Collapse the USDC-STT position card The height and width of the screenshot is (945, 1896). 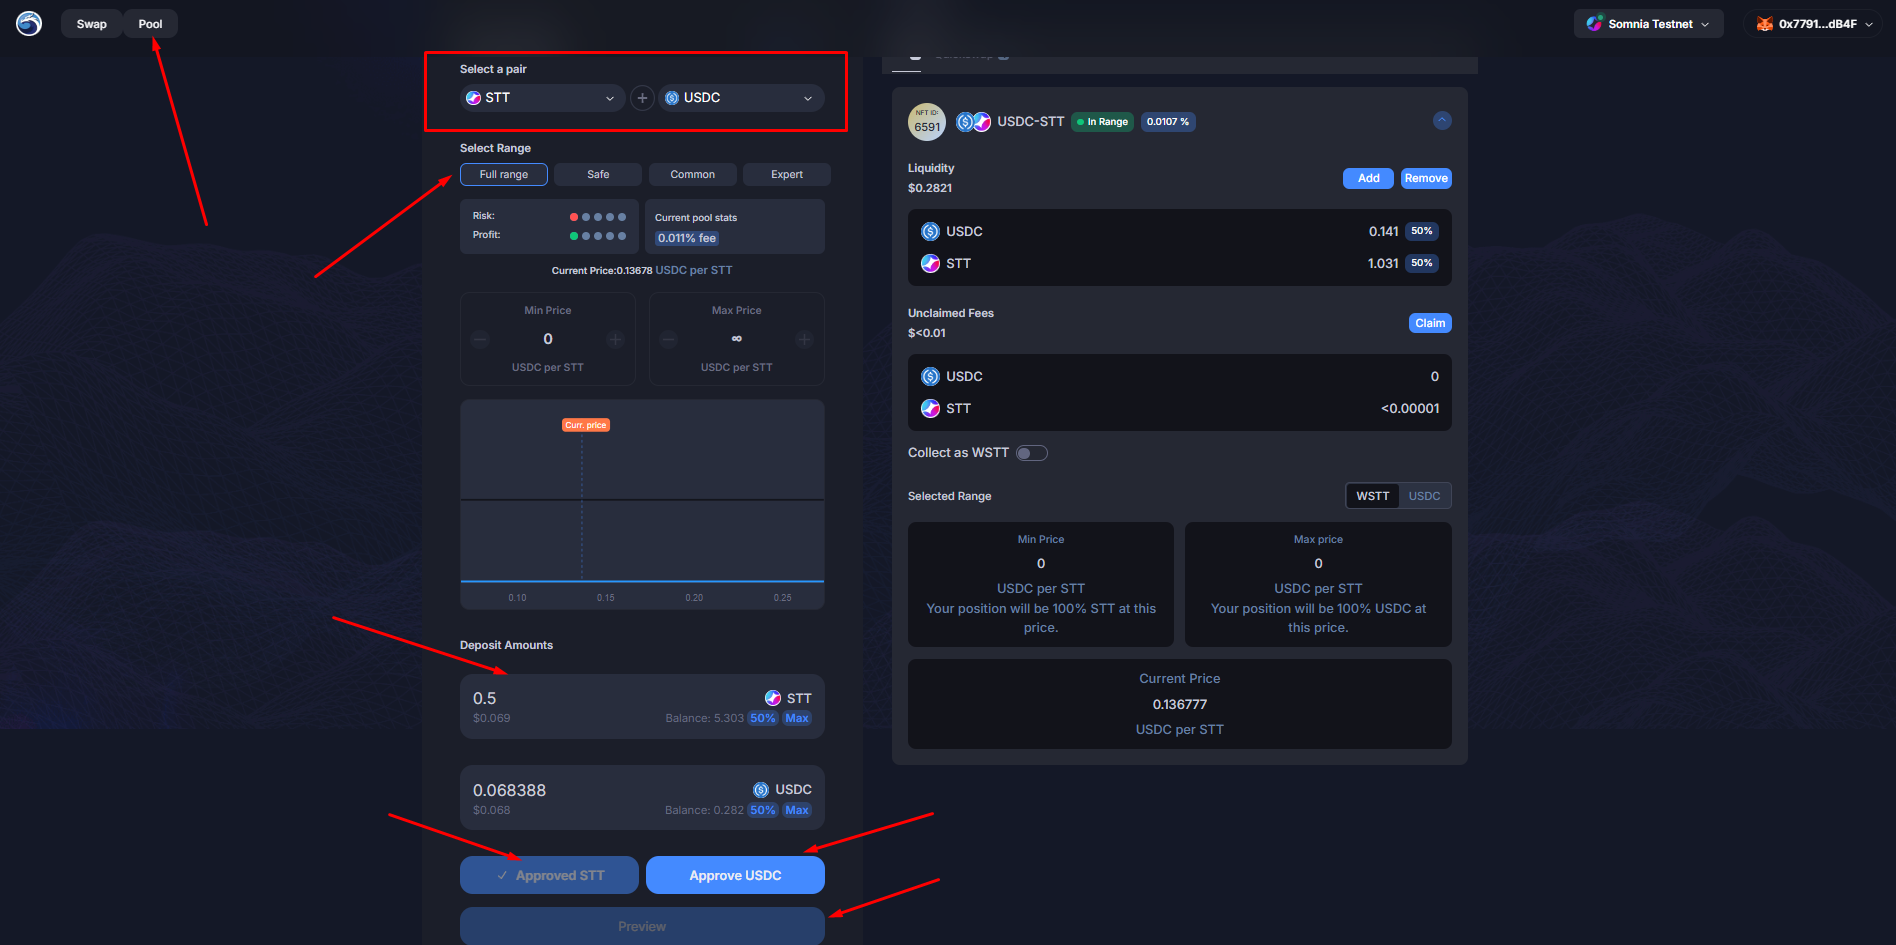tap(1441, 121)
